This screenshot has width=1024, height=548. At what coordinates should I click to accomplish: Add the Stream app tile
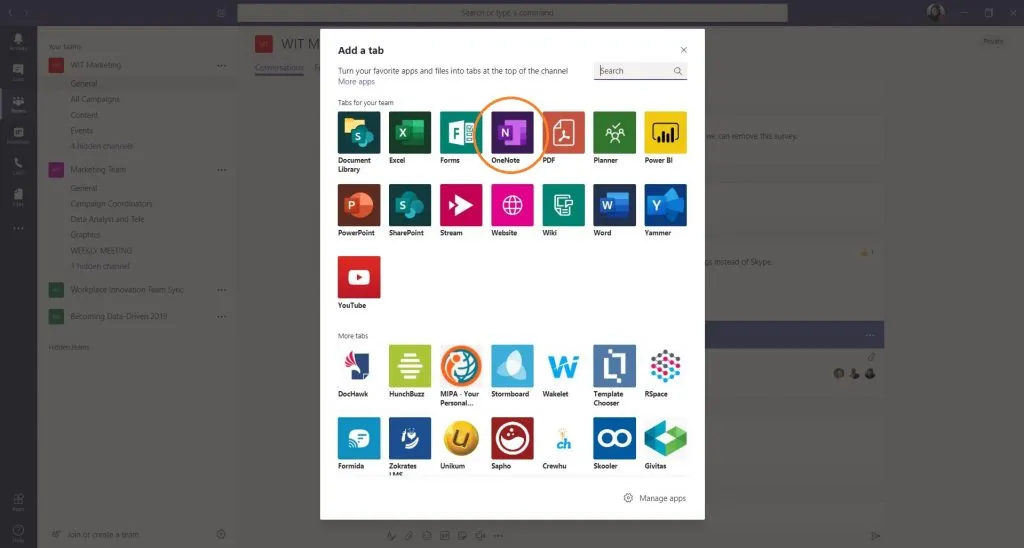click(x=460, y=205)
